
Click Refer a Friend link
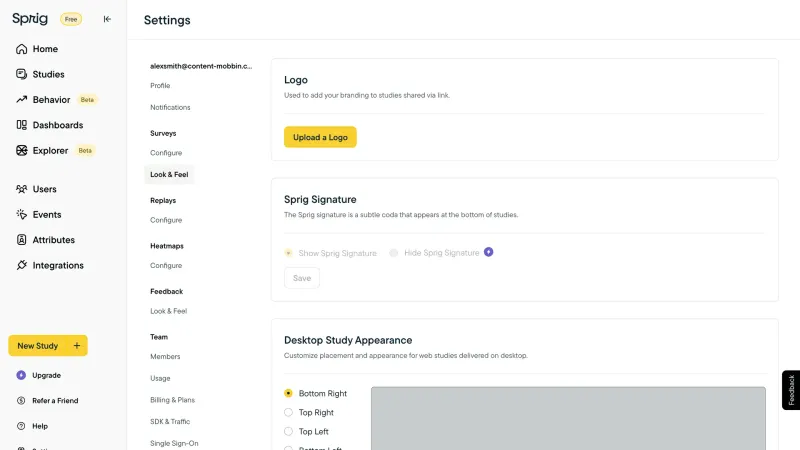click(55, 401)
